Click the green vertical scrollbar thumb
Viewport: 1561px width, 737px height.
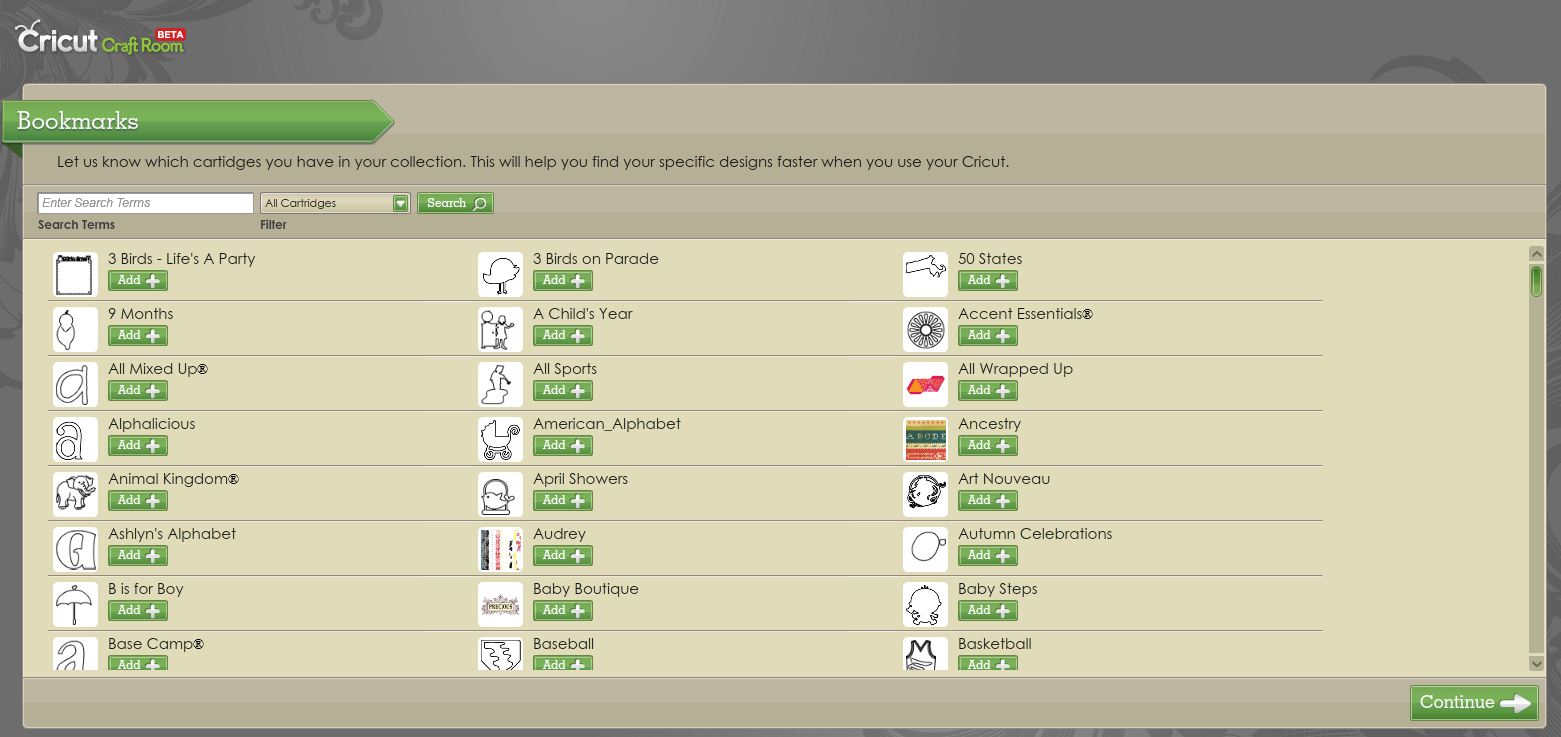click(1536, 281)
